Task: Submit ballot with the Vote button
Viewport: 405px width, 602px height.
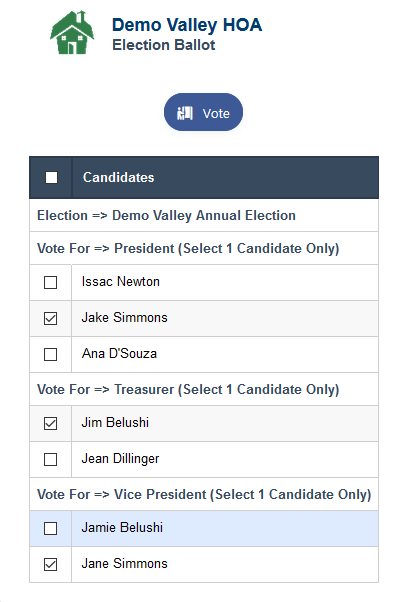Action: coord(203,112)
